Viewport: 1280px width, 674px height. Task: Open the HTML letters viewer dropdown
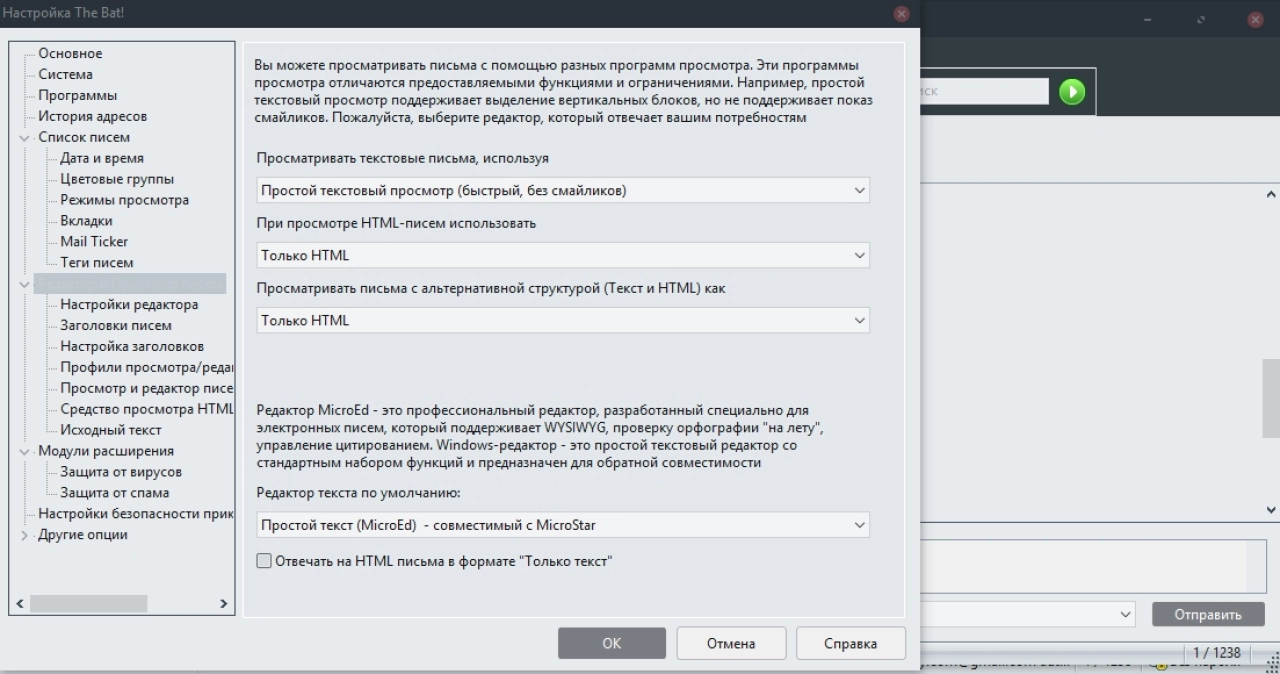click(563, 255)
